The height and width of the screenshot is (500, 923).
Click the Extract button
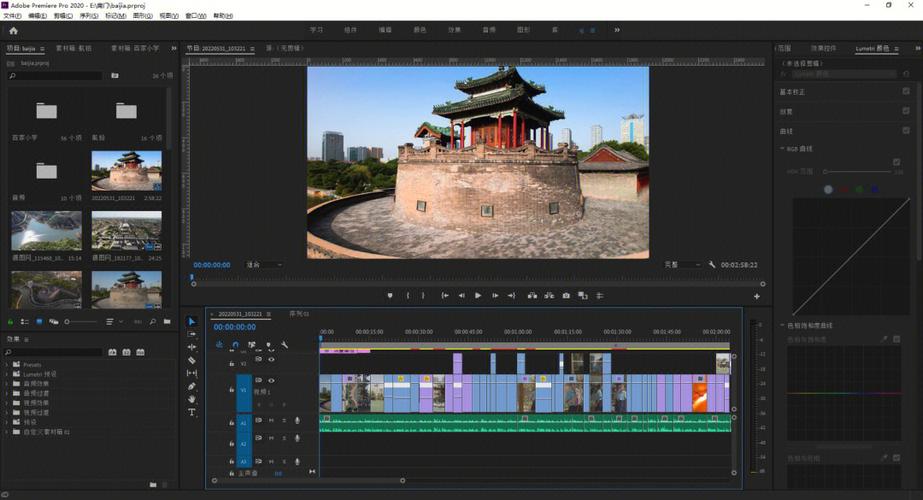point(549,296)
